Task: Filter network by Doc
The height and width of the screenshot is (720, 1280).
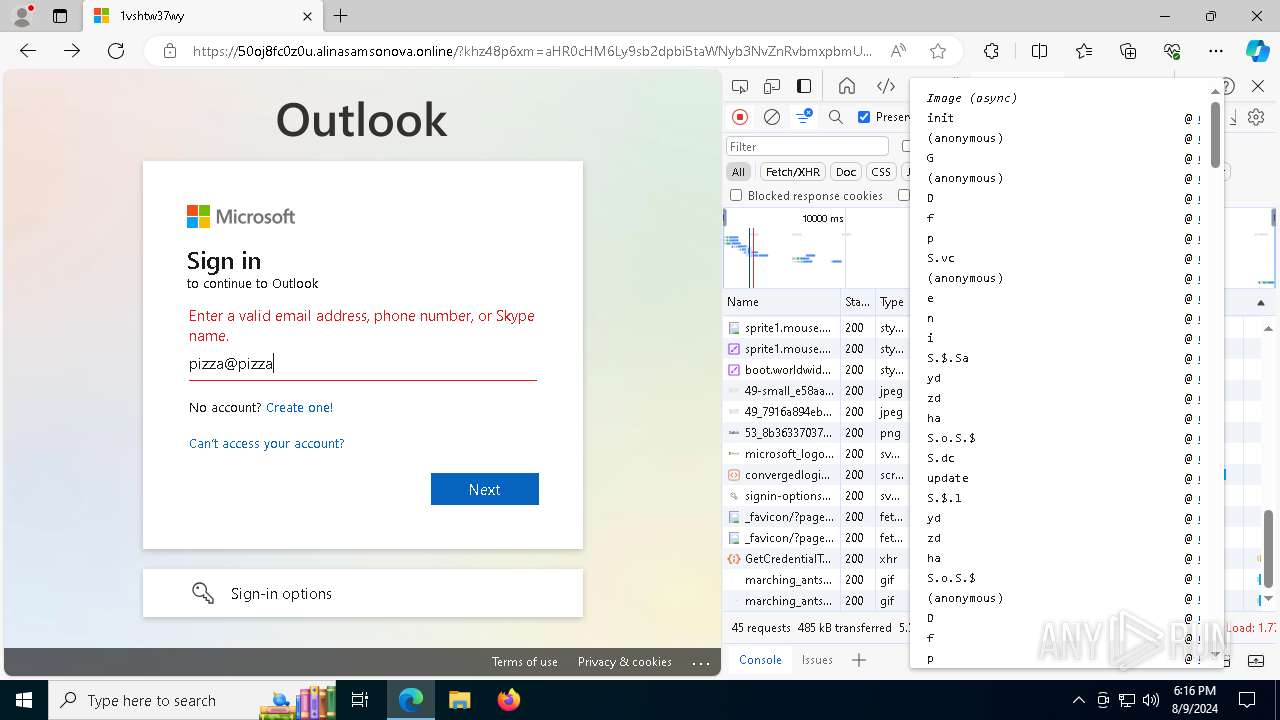Action: click(846, 171)
